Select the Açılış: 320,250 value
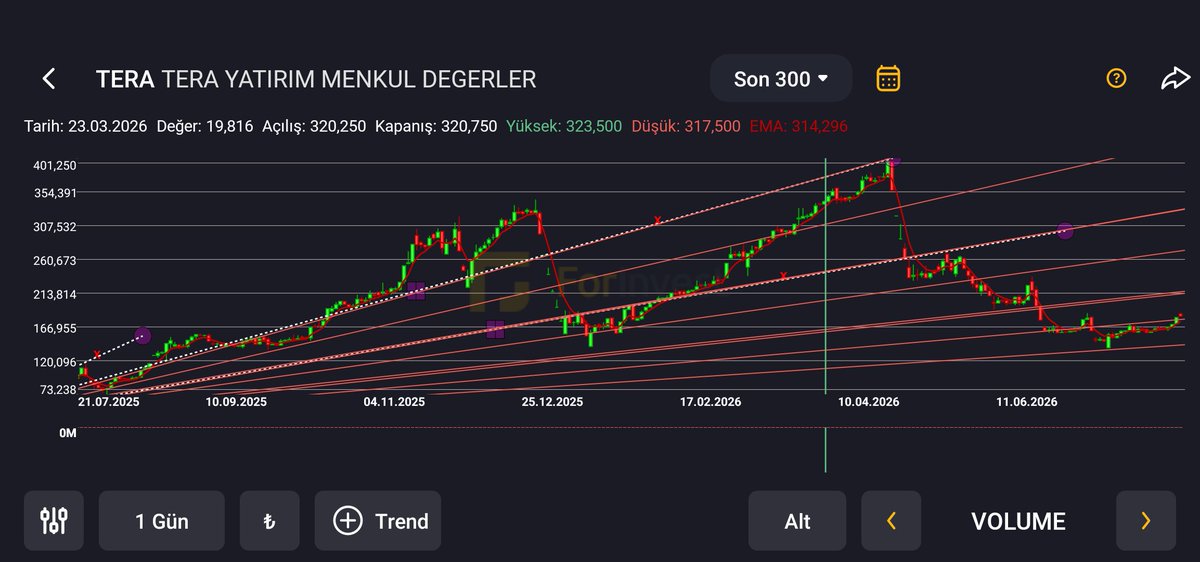 coord(313,126)
